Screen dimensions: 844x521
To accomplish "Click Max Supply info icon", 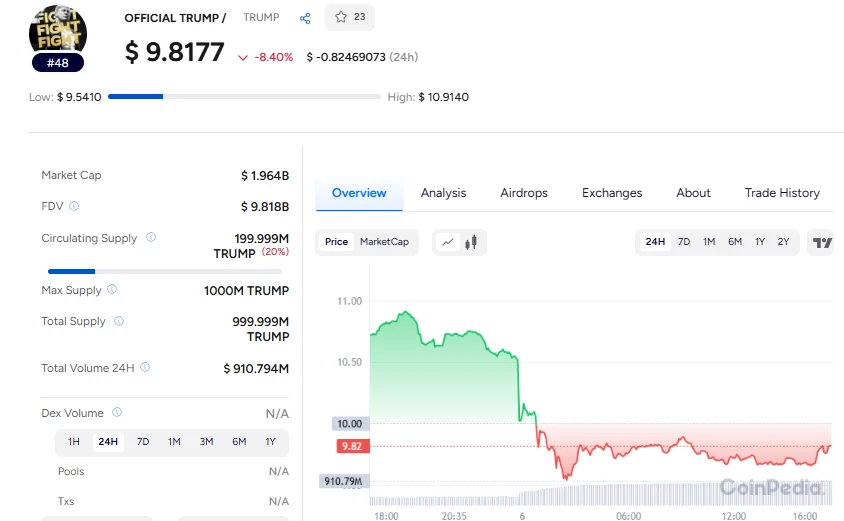I will 112,290.
